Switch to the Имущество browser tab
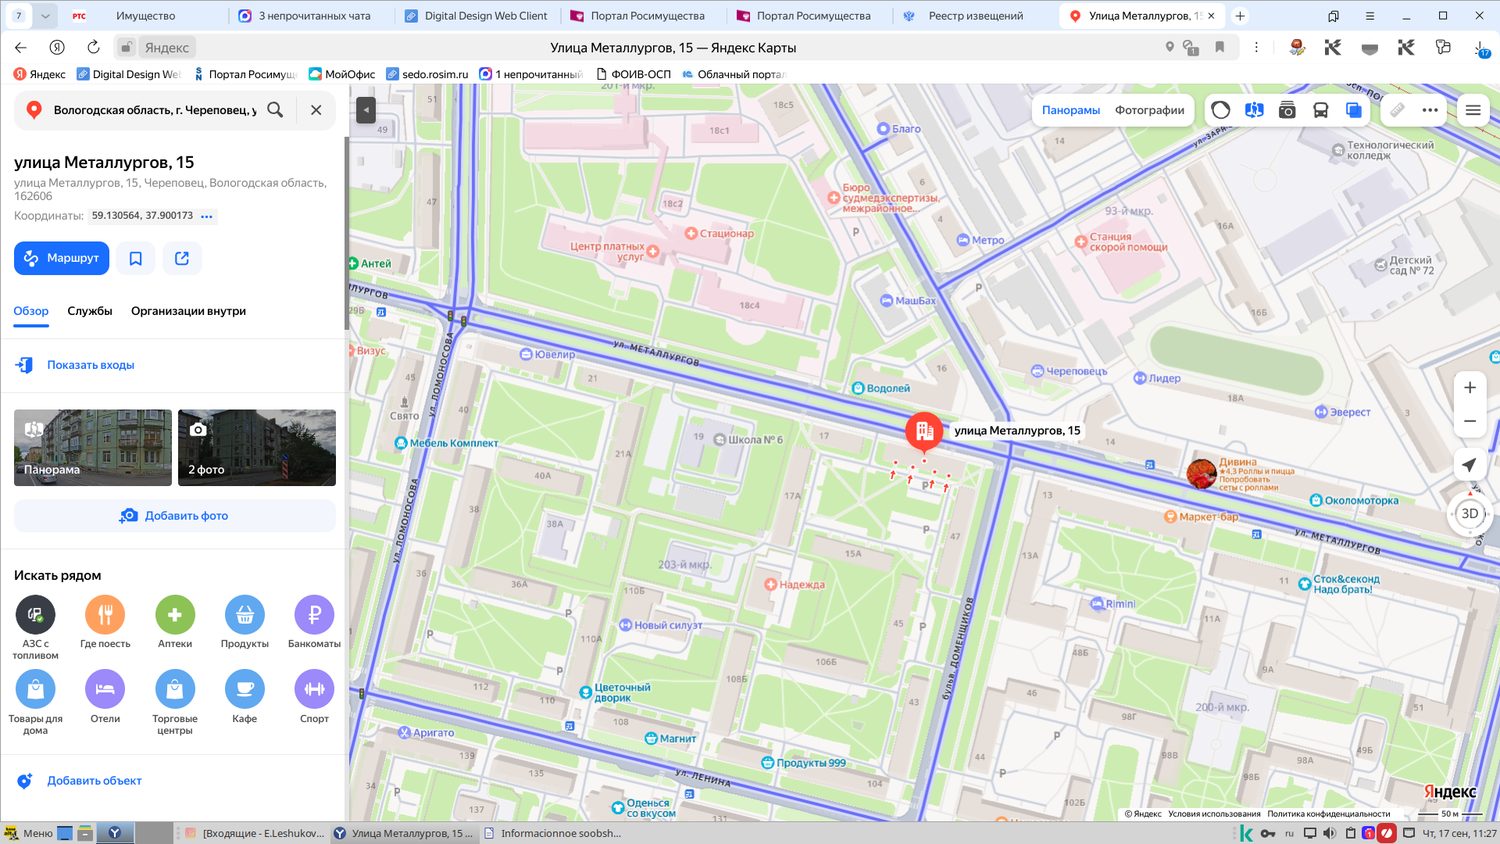Viewport: 1500px width, 844px height. pyautogui.click(x=145, y=16)
